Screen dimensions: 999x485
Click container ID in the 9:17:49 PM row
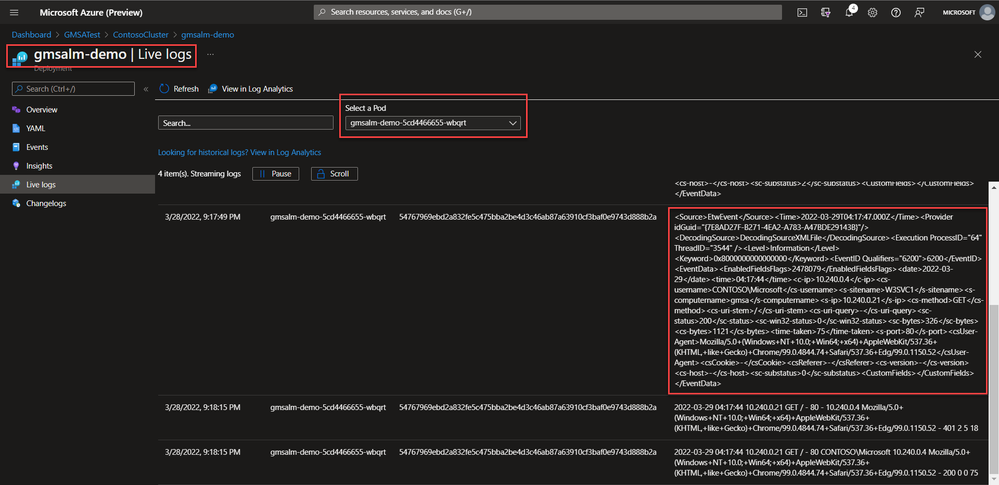(x=528, y=217)
